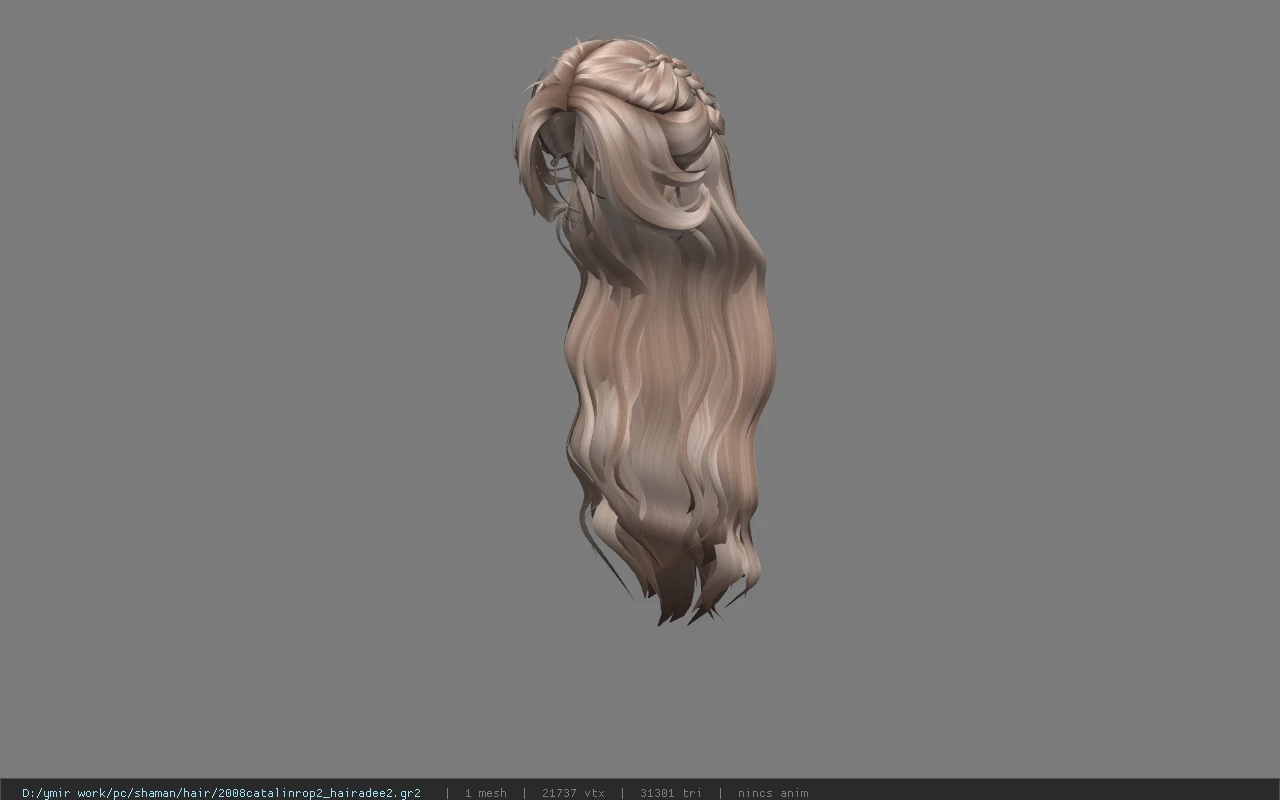Click the 'nincs anim' status entry

(773, 793)
